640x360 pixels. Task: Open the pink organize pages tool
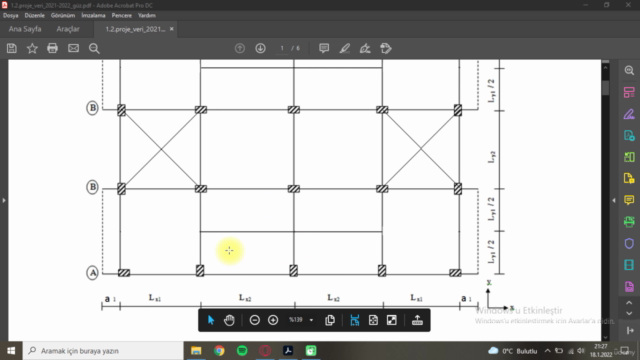pyautogui.click(x=629, y=92)
